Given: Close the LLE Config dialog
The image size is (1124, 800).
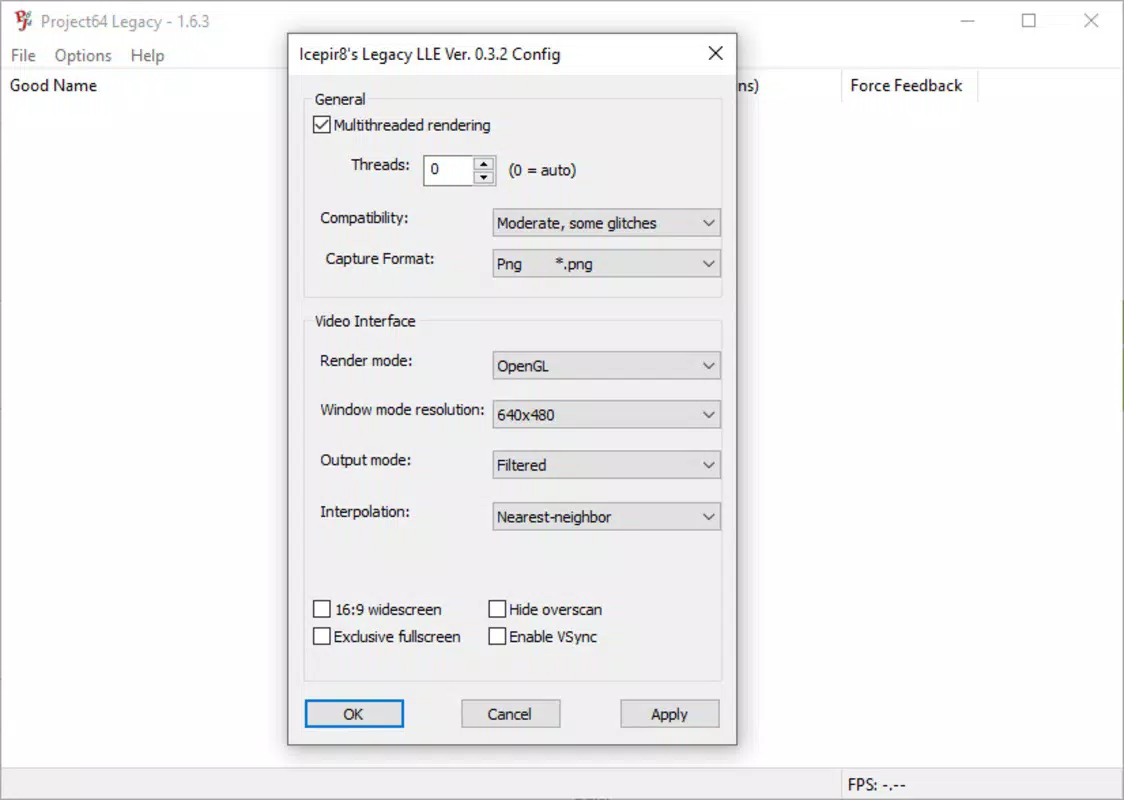Looking at the screenshot, I should (x=715, y=54).
